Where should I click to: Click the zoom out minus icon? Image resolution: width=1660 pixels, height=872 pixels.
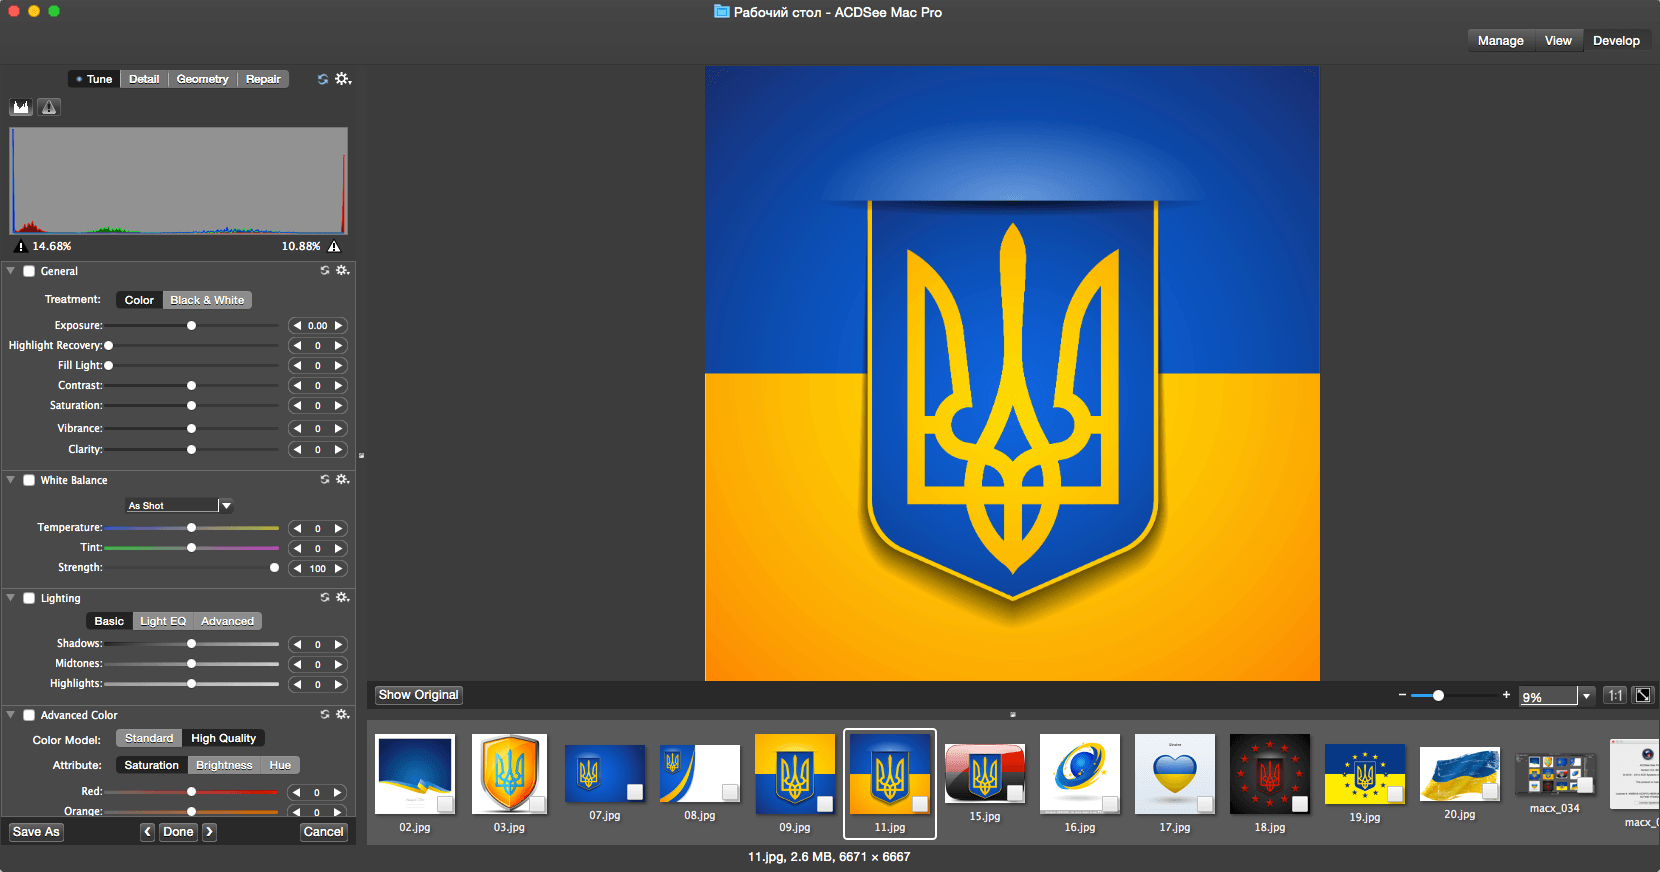1402,695
